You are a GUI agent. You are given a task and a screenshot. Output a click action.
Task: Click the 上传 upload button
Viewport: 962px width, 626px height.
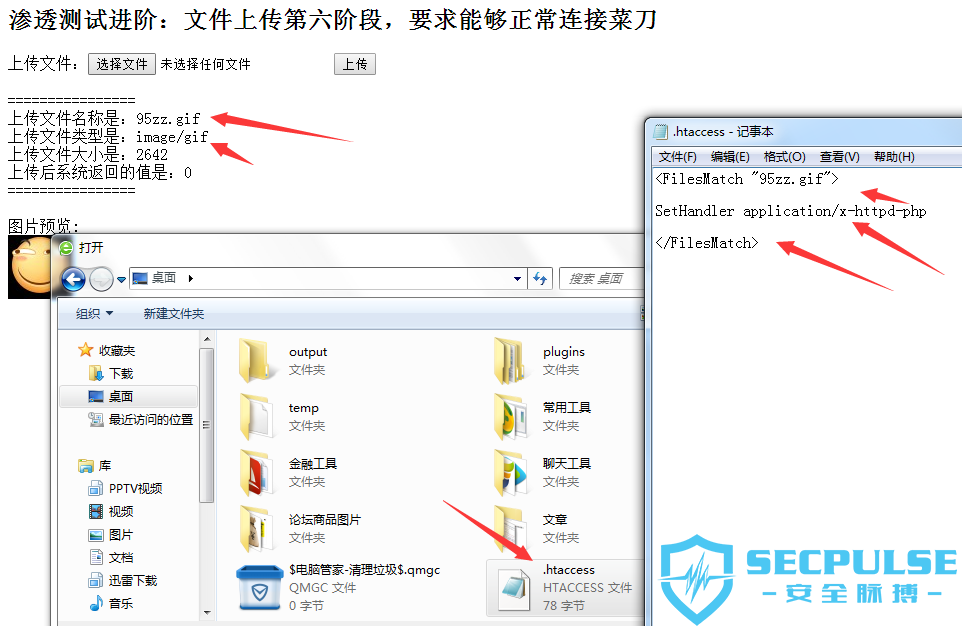pyautogui.click(x=355, y=64)
